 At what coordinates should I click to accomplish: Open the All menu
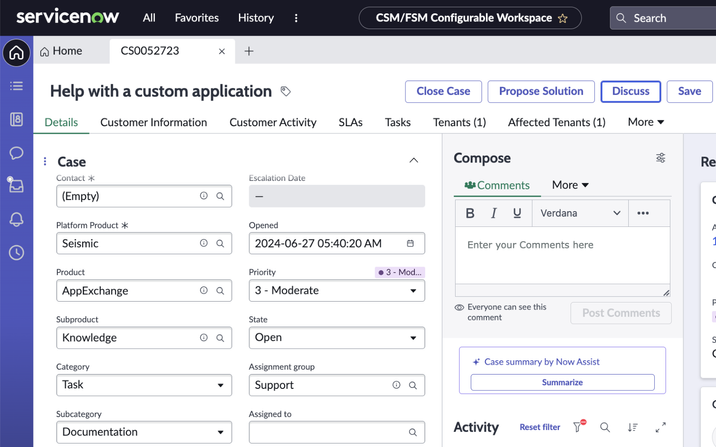point(149,18)
